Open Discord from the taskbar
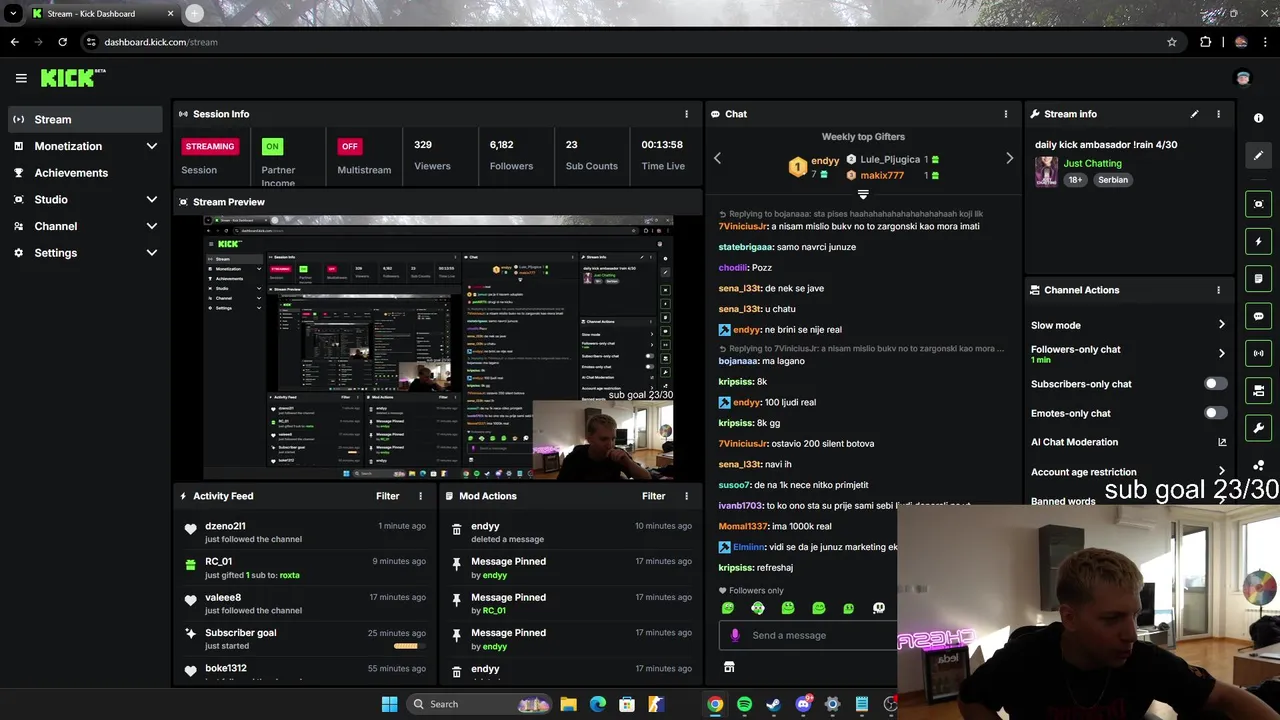This screenshot has width=1280, height=720. point(803,704)
